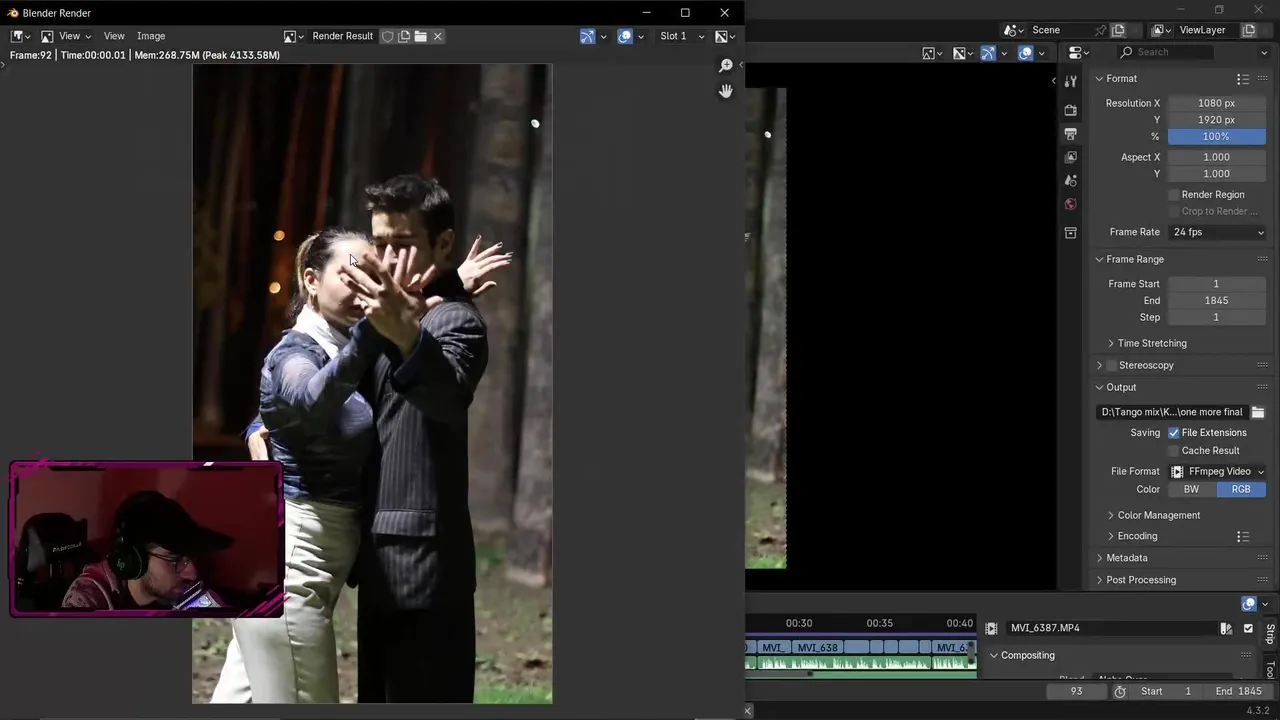1280x720 pixels.
Task: Open the Render properties tab
Action: click(x=1071, y=110)
